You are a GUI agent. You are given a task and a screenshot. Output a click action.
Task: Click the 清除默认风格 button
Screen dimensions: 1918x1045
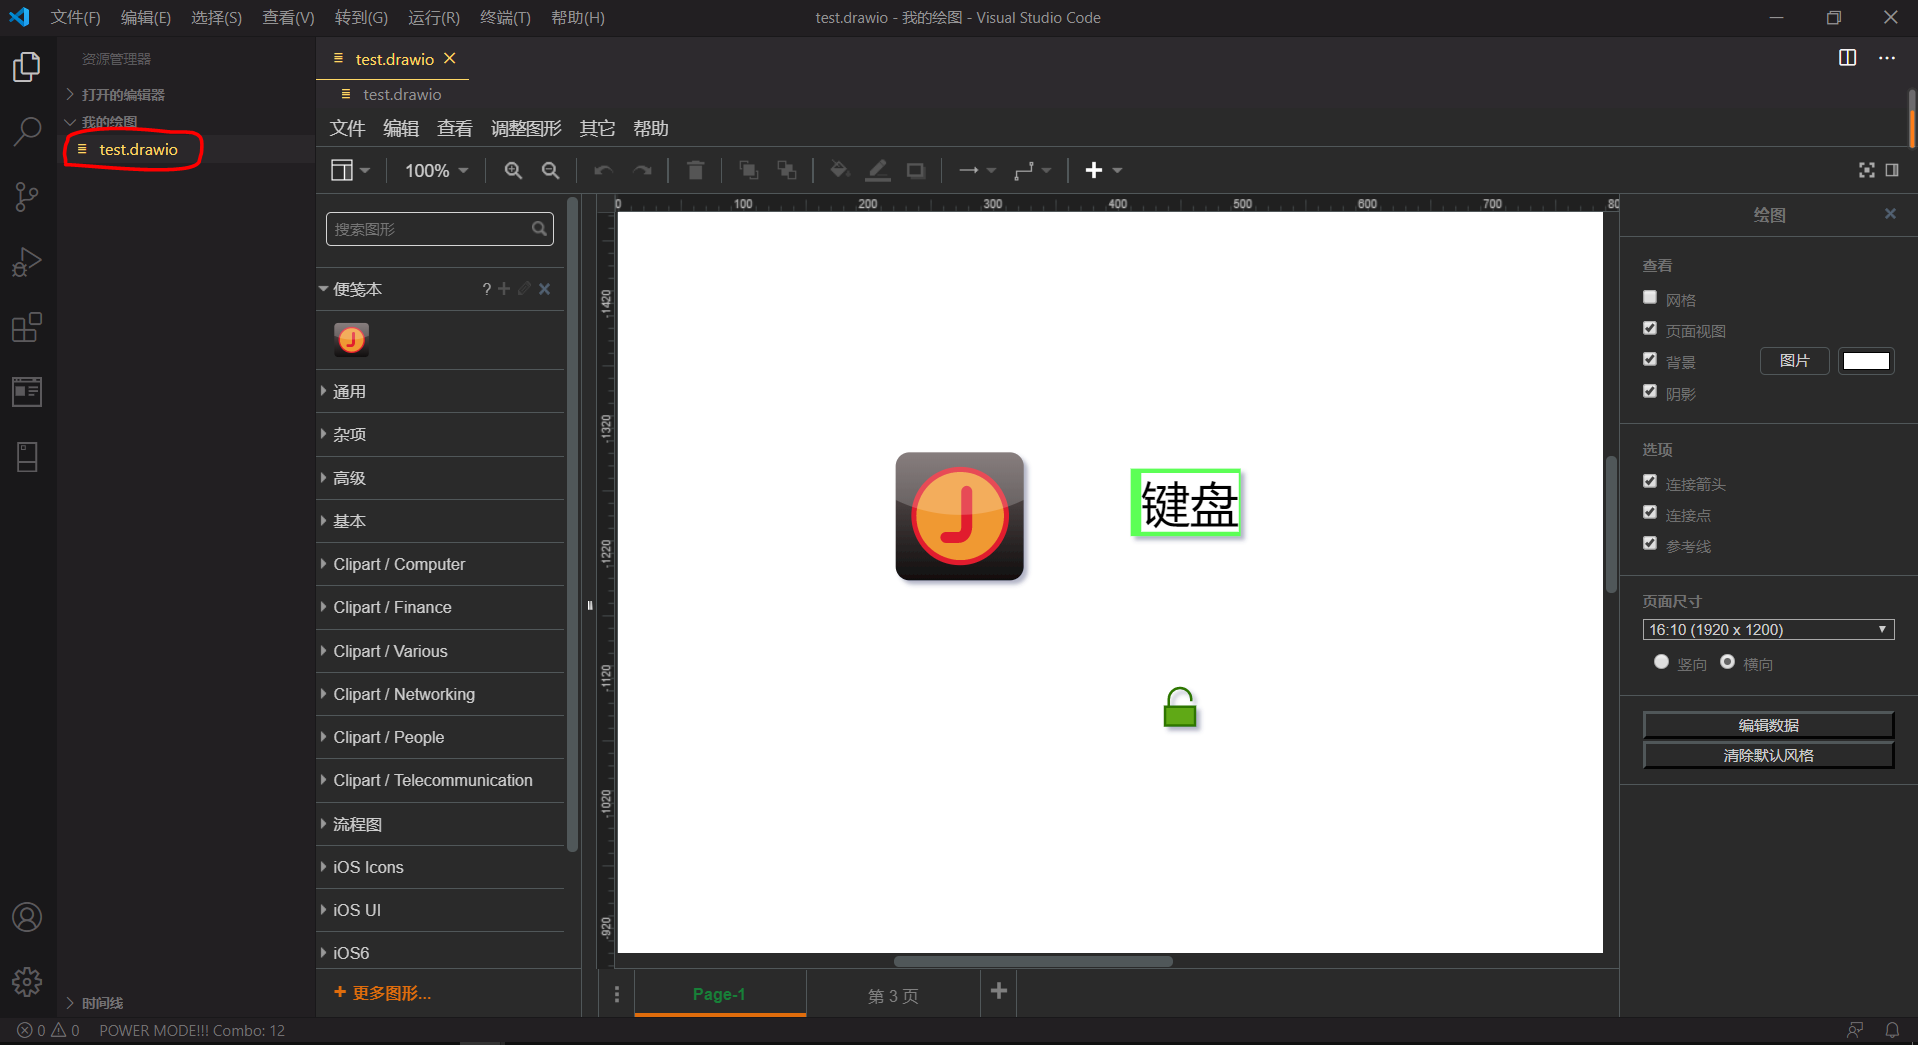(x=1768, y=755)
